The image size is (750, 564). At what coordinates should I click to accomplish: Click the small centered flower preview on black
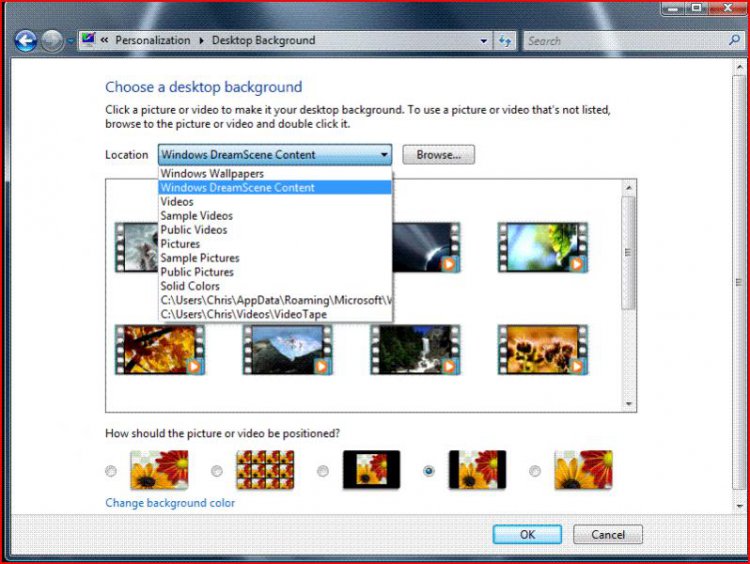pos(371,470)
